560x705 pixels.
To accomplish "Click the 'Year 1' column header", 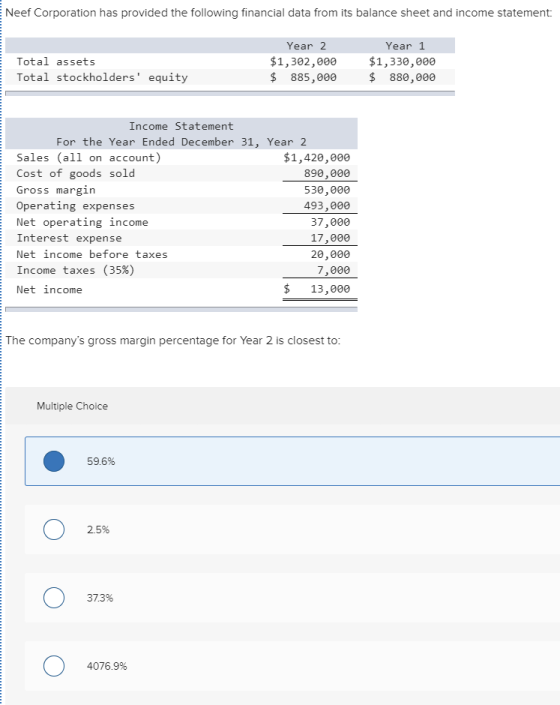I will [405, 46].
